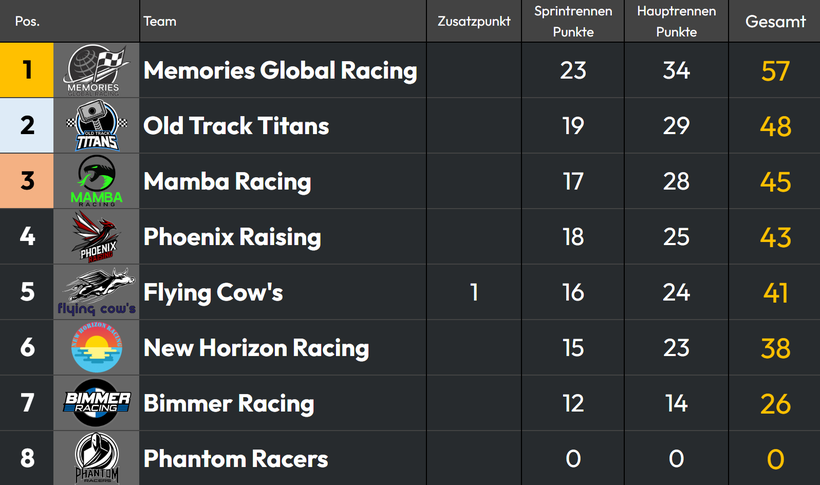Click the bronze position 3 cell

[27, 181]
